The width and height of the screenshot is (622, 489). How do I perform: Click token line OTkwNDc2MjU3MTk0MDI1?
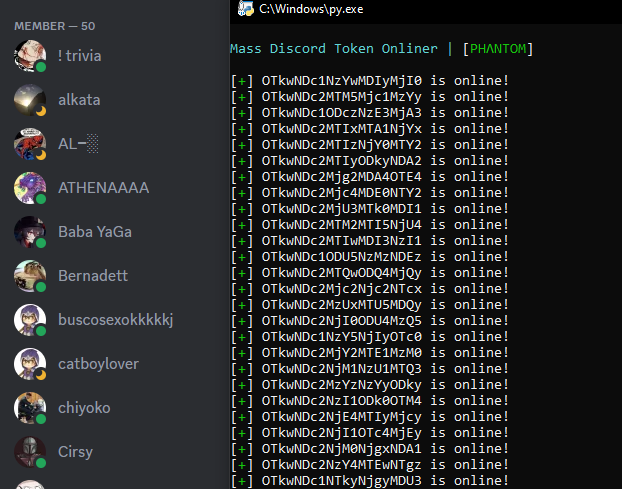click(370, 209)
